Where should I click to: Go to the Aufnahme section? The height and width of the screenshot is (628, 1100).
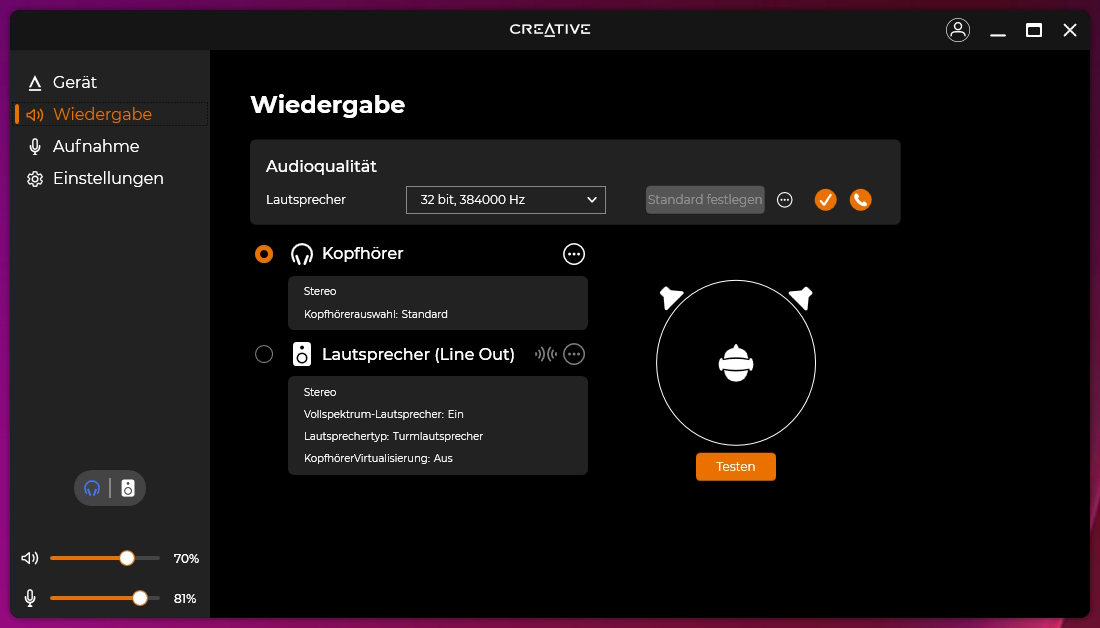pos(96,146)
